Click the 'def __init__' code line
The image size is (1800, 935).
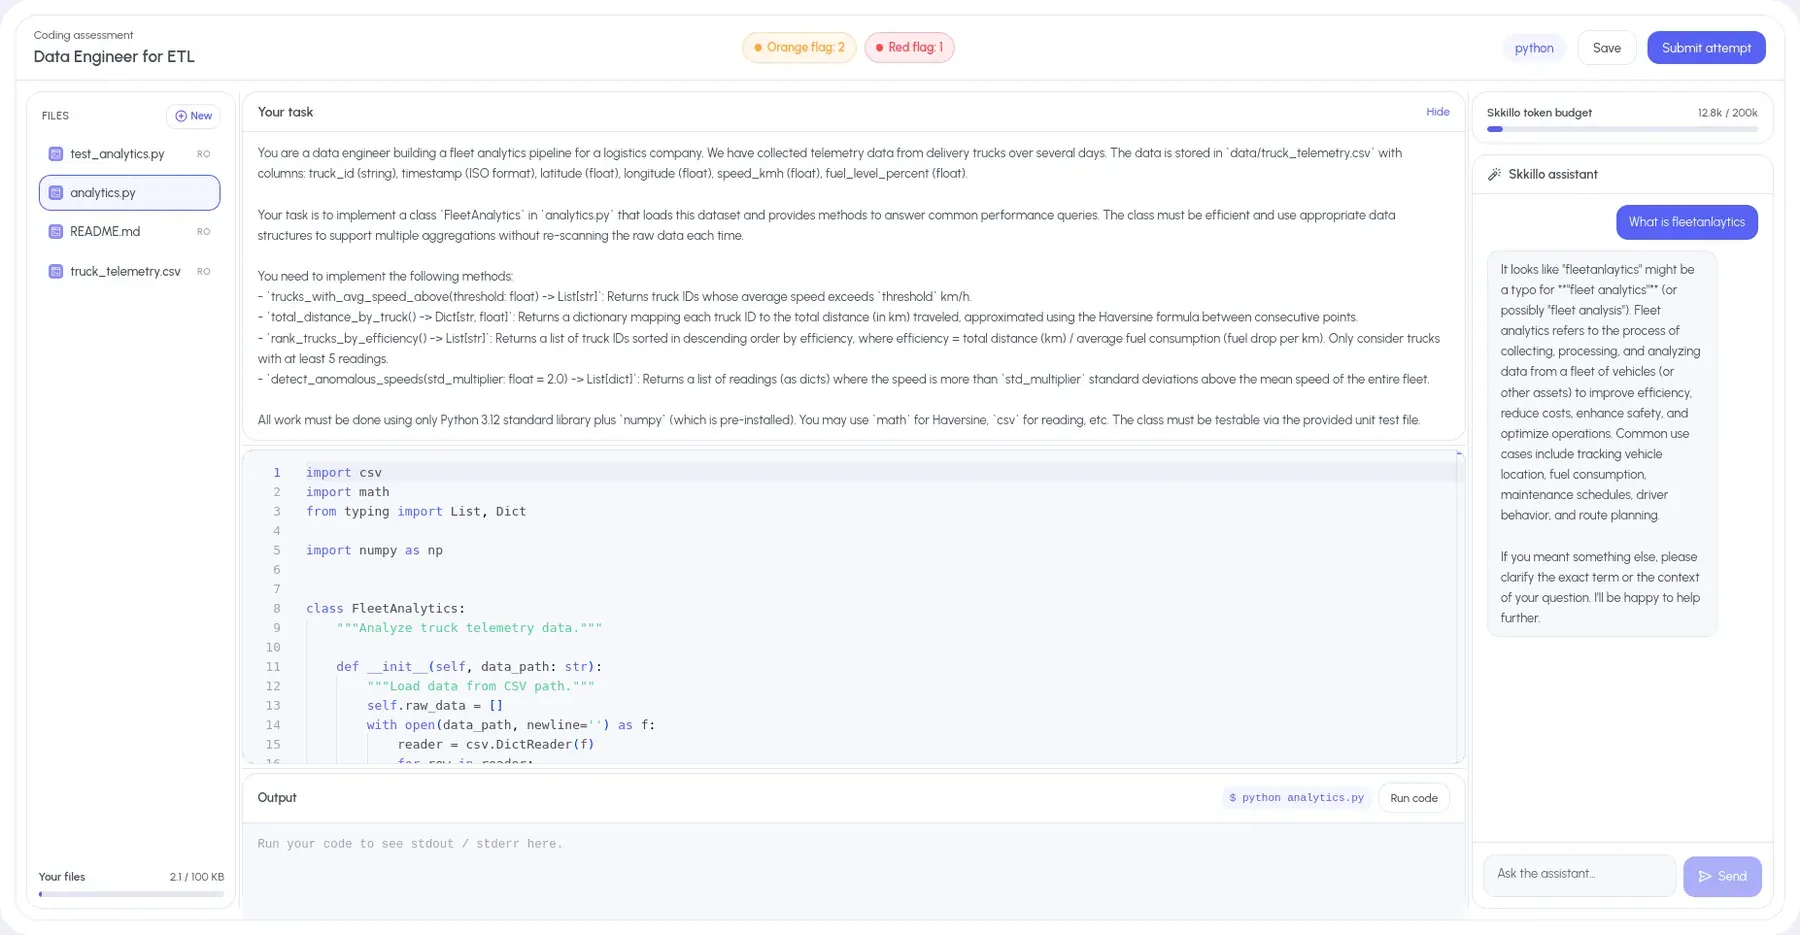[x=469, y=667]
